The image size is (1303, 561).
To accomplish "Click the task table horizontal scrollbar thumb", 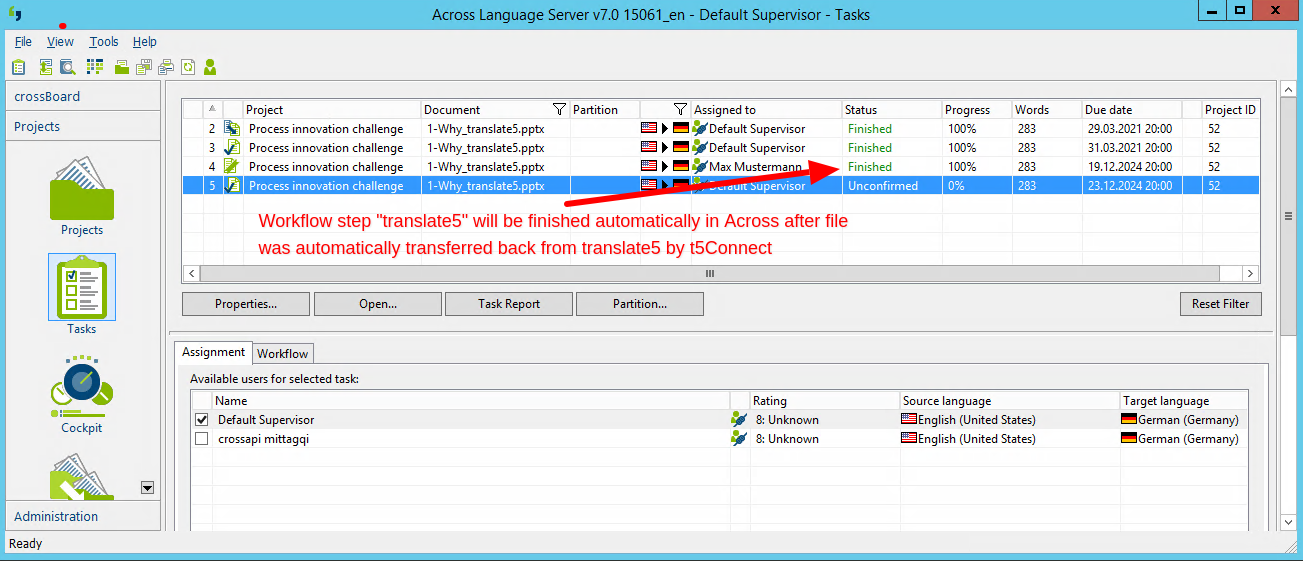I will coord(710,273).
